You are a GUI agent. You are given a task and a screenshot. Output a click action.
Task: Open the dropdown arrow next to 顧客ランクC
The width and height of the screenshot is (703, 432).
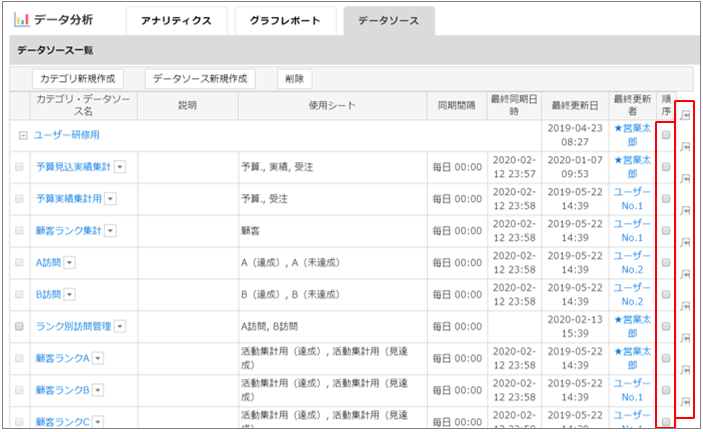98,422
